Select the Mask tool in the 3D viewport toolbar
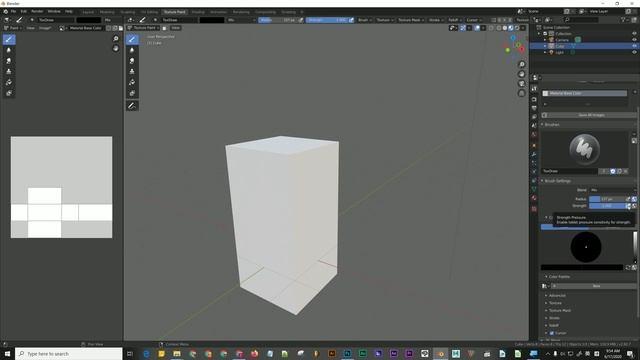 tap(132, 93)
